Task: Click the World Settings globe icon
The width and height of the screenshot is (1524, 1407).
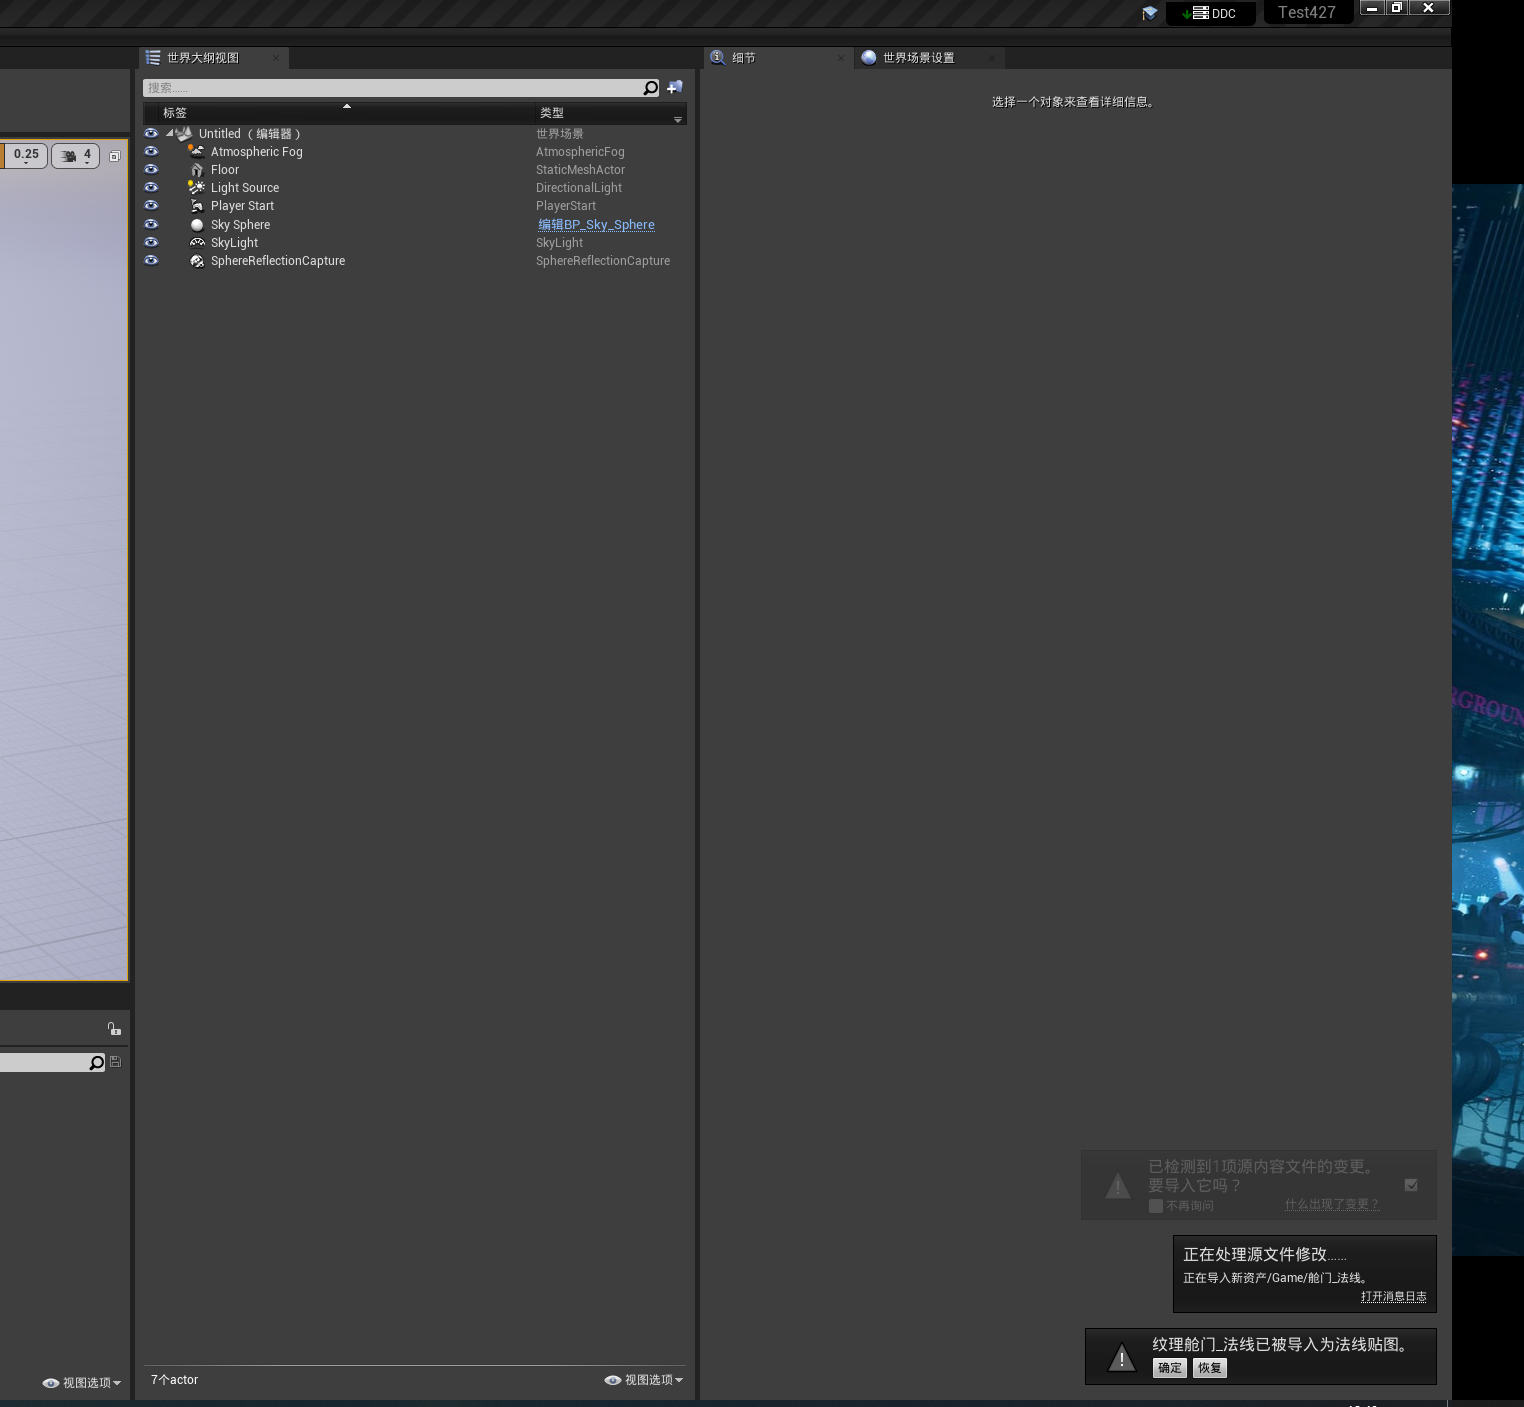Action: click(x=869, y=58)
